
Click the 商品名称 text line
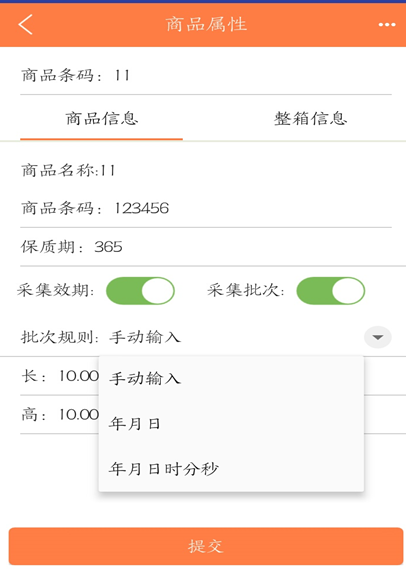tap(68, 171)
